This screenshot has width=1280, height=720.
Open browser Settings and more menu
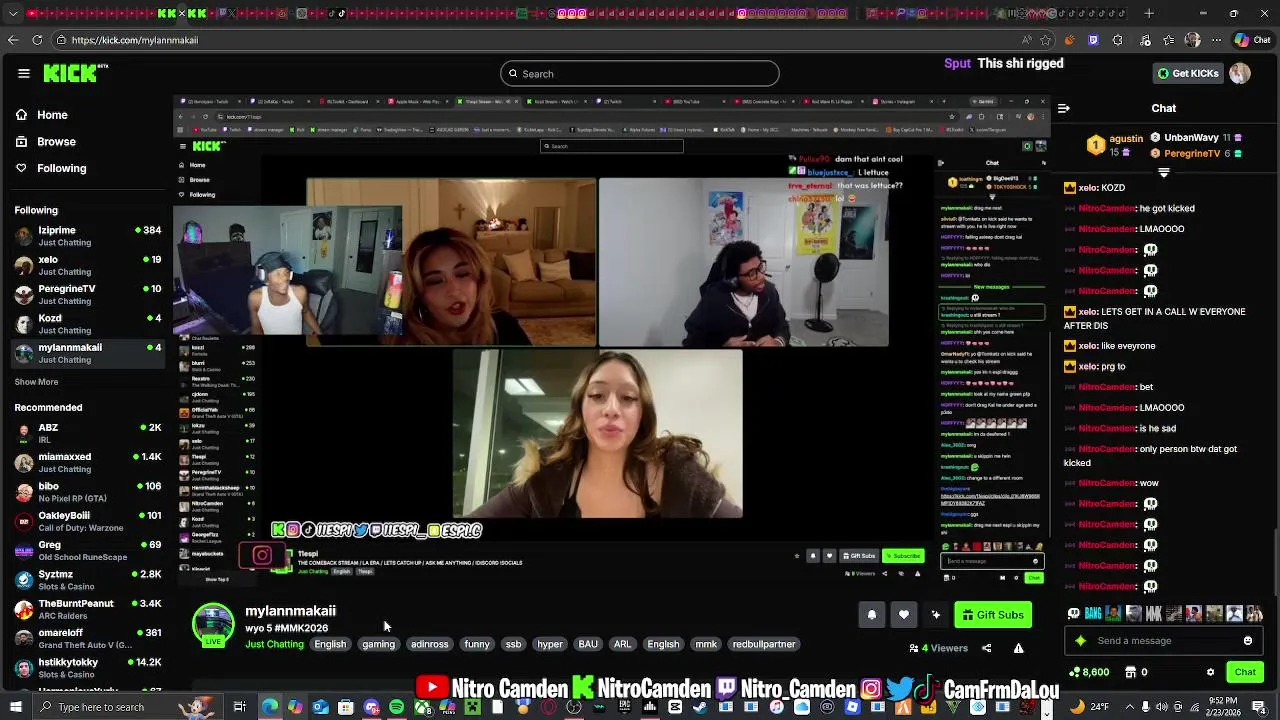[1216, 40]
